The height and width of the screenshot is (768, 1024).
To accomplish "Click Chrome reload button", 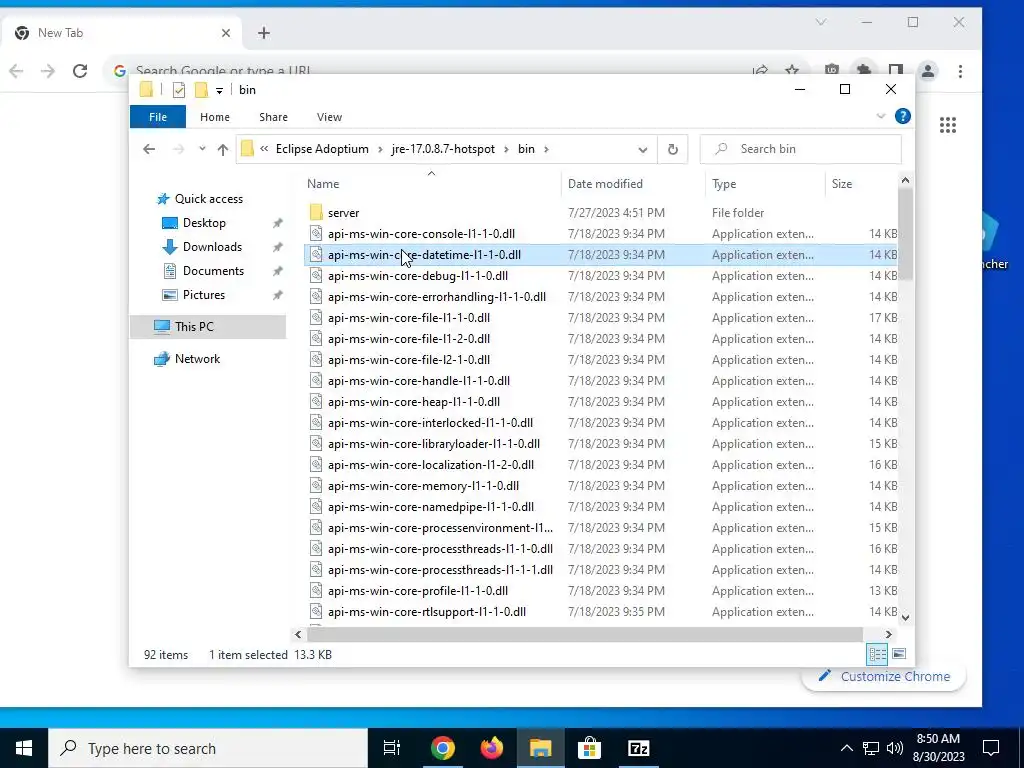I will (80, 71).
